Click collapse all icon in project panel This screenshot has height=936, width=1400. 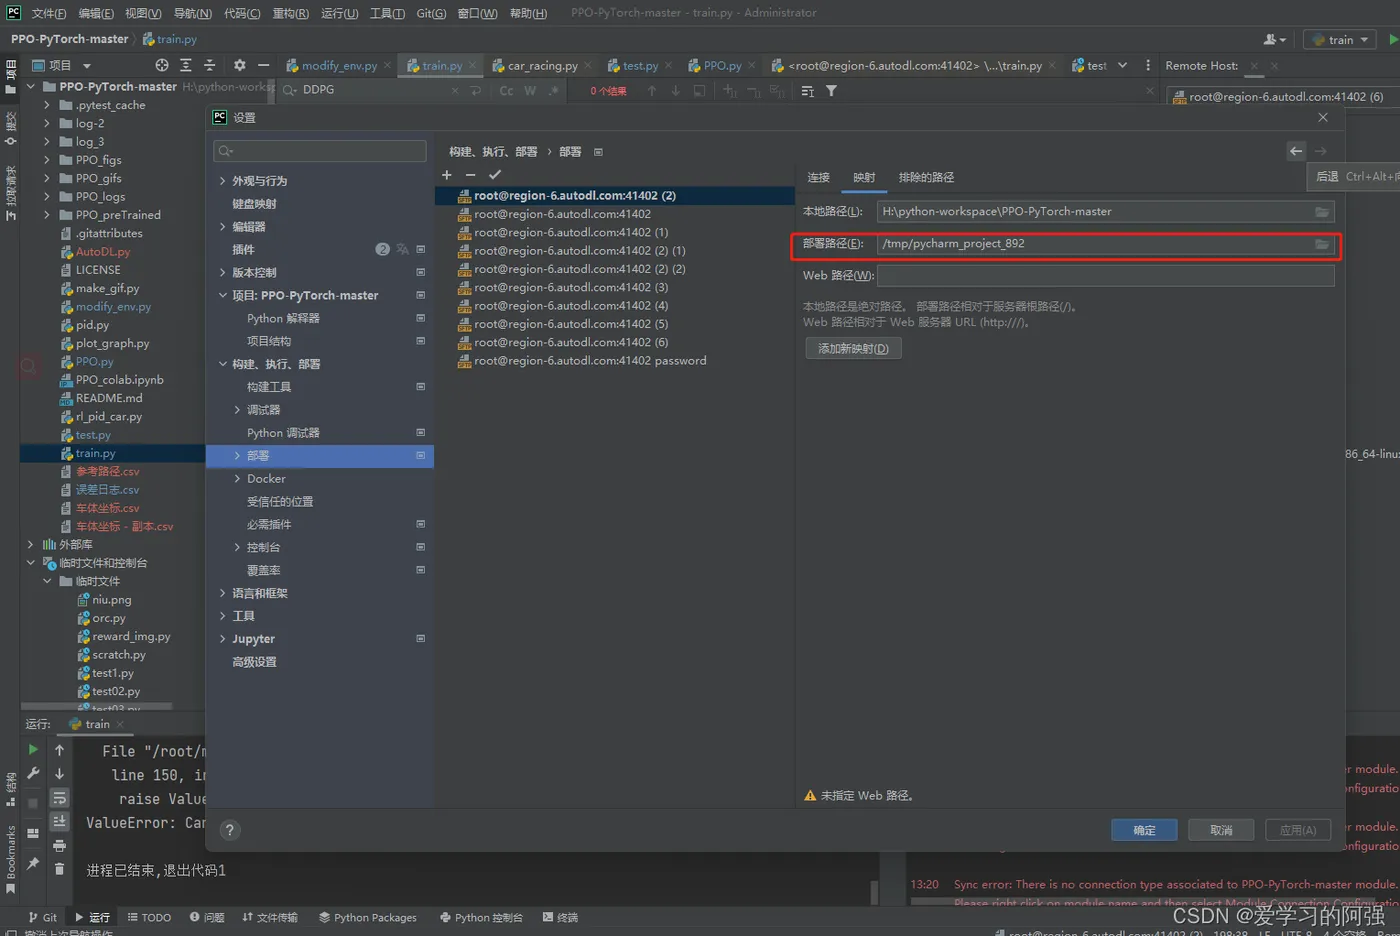pyautogui.click(x=209, y=65)
